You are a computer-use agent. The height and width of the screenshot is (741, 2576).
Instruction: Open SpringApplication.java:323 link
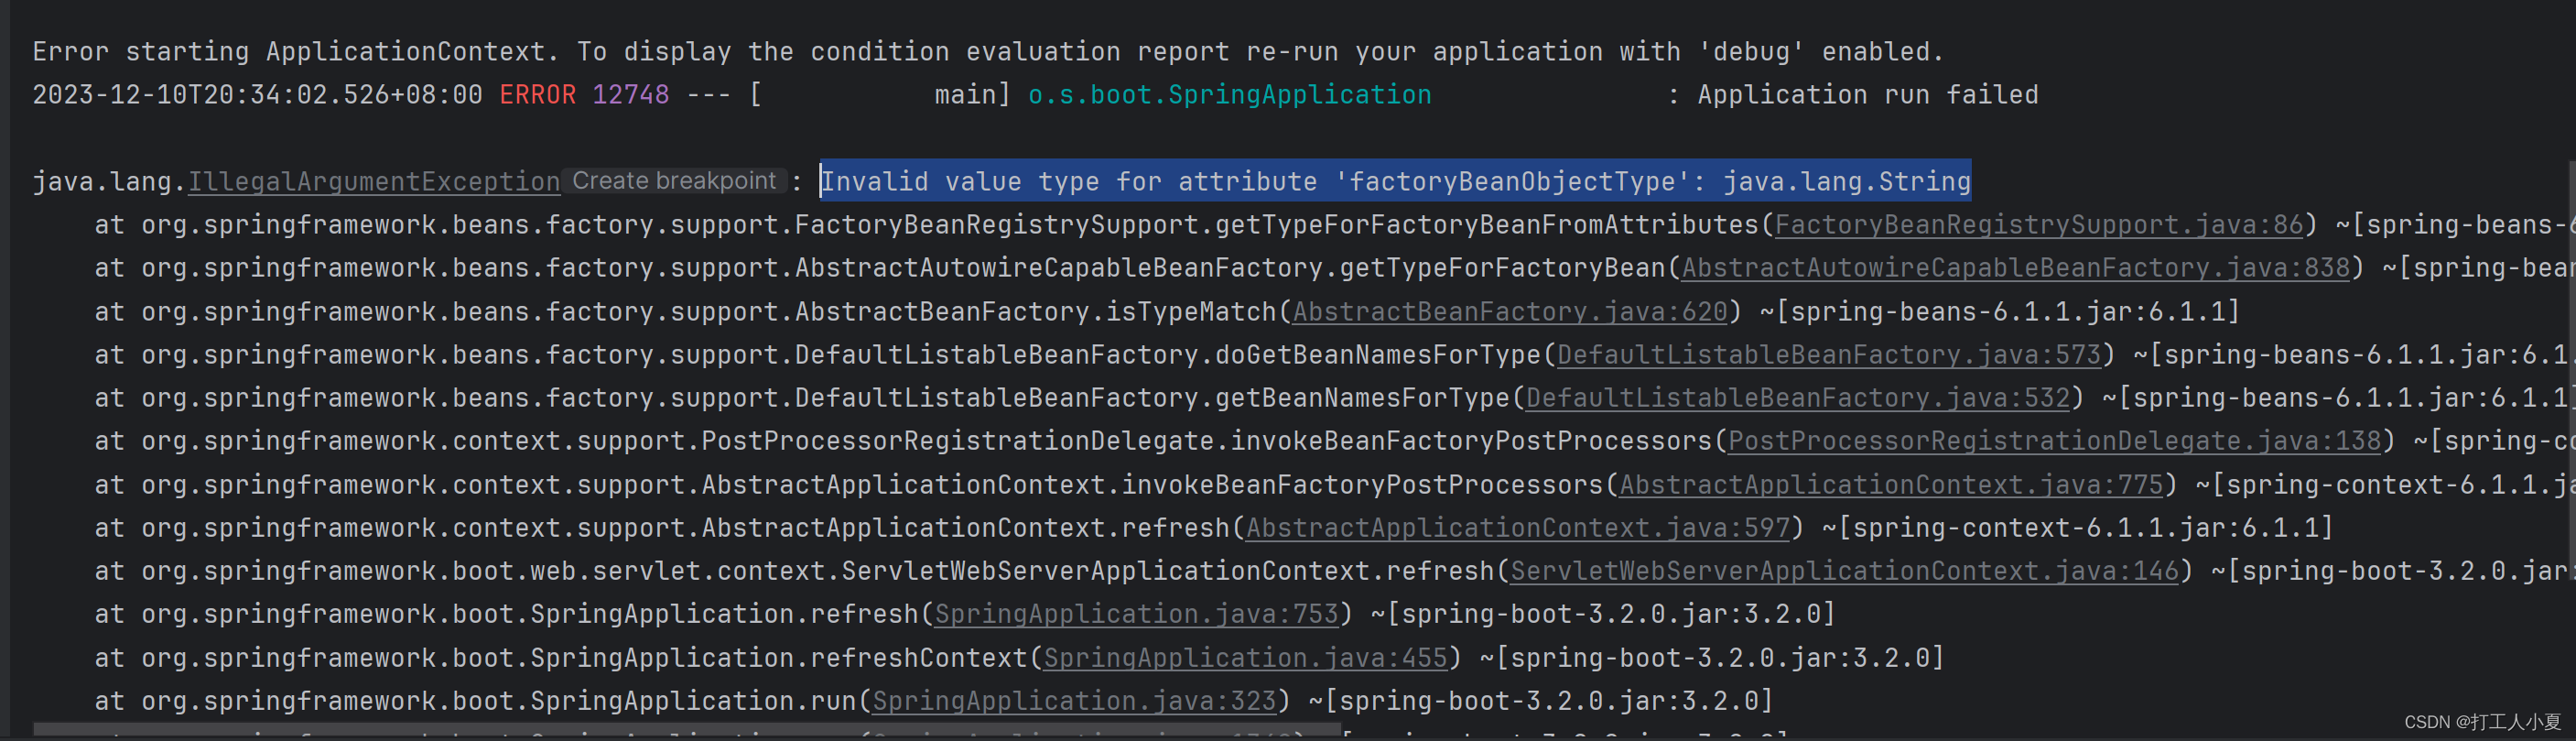click(1074, 701)
